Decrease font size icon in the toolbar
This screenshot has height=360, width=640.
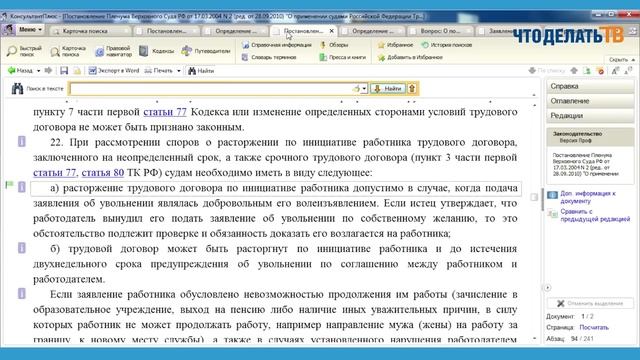coord(628,71)
